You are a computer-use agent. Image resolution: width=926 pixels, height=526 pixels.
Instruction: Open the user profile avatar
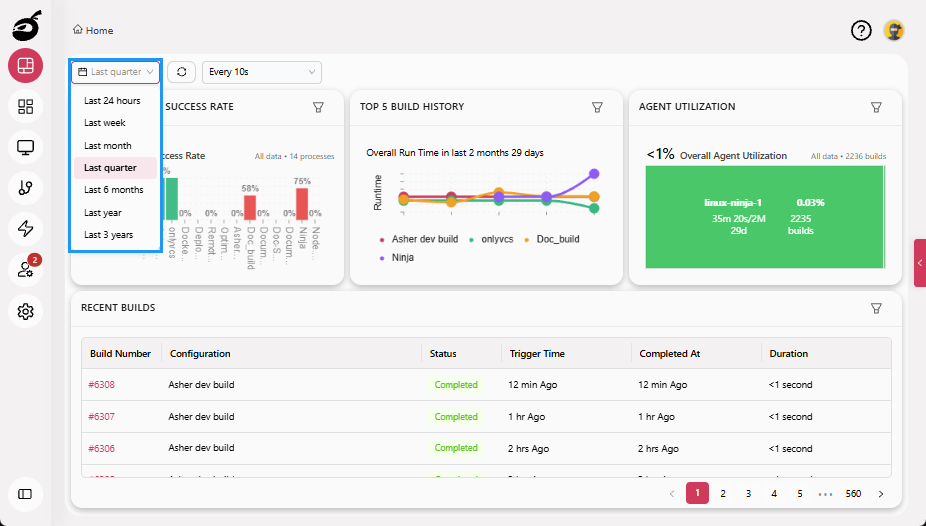894,30
